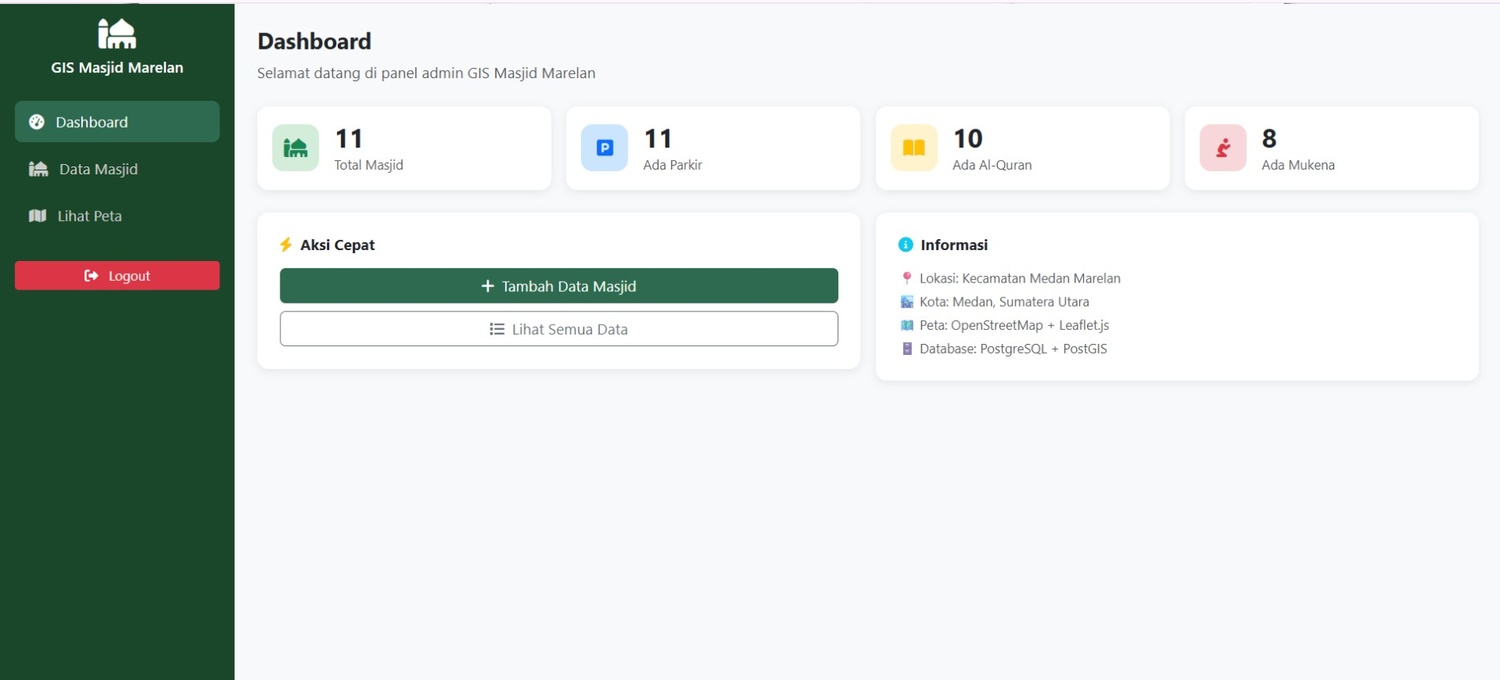Click the red Logout button
Viewport: 1500px width, 680px height.
coord(117,276)
